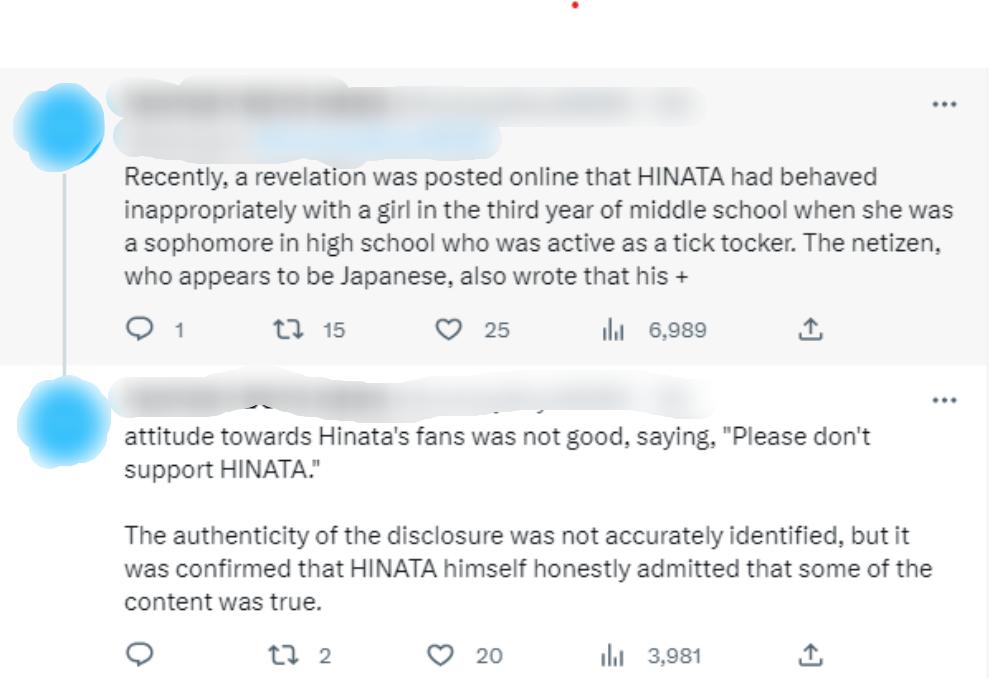Like the second tweet with 20 likes
The height and width of the screenshot is (678, 1000).
440,655
